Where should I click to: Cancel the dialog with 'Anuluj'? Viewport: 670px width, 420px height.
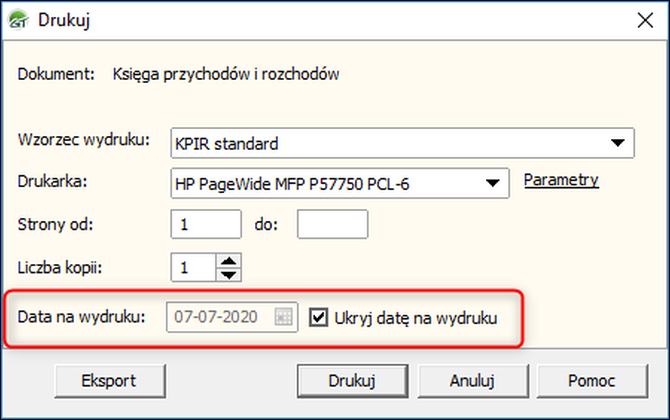473,381
